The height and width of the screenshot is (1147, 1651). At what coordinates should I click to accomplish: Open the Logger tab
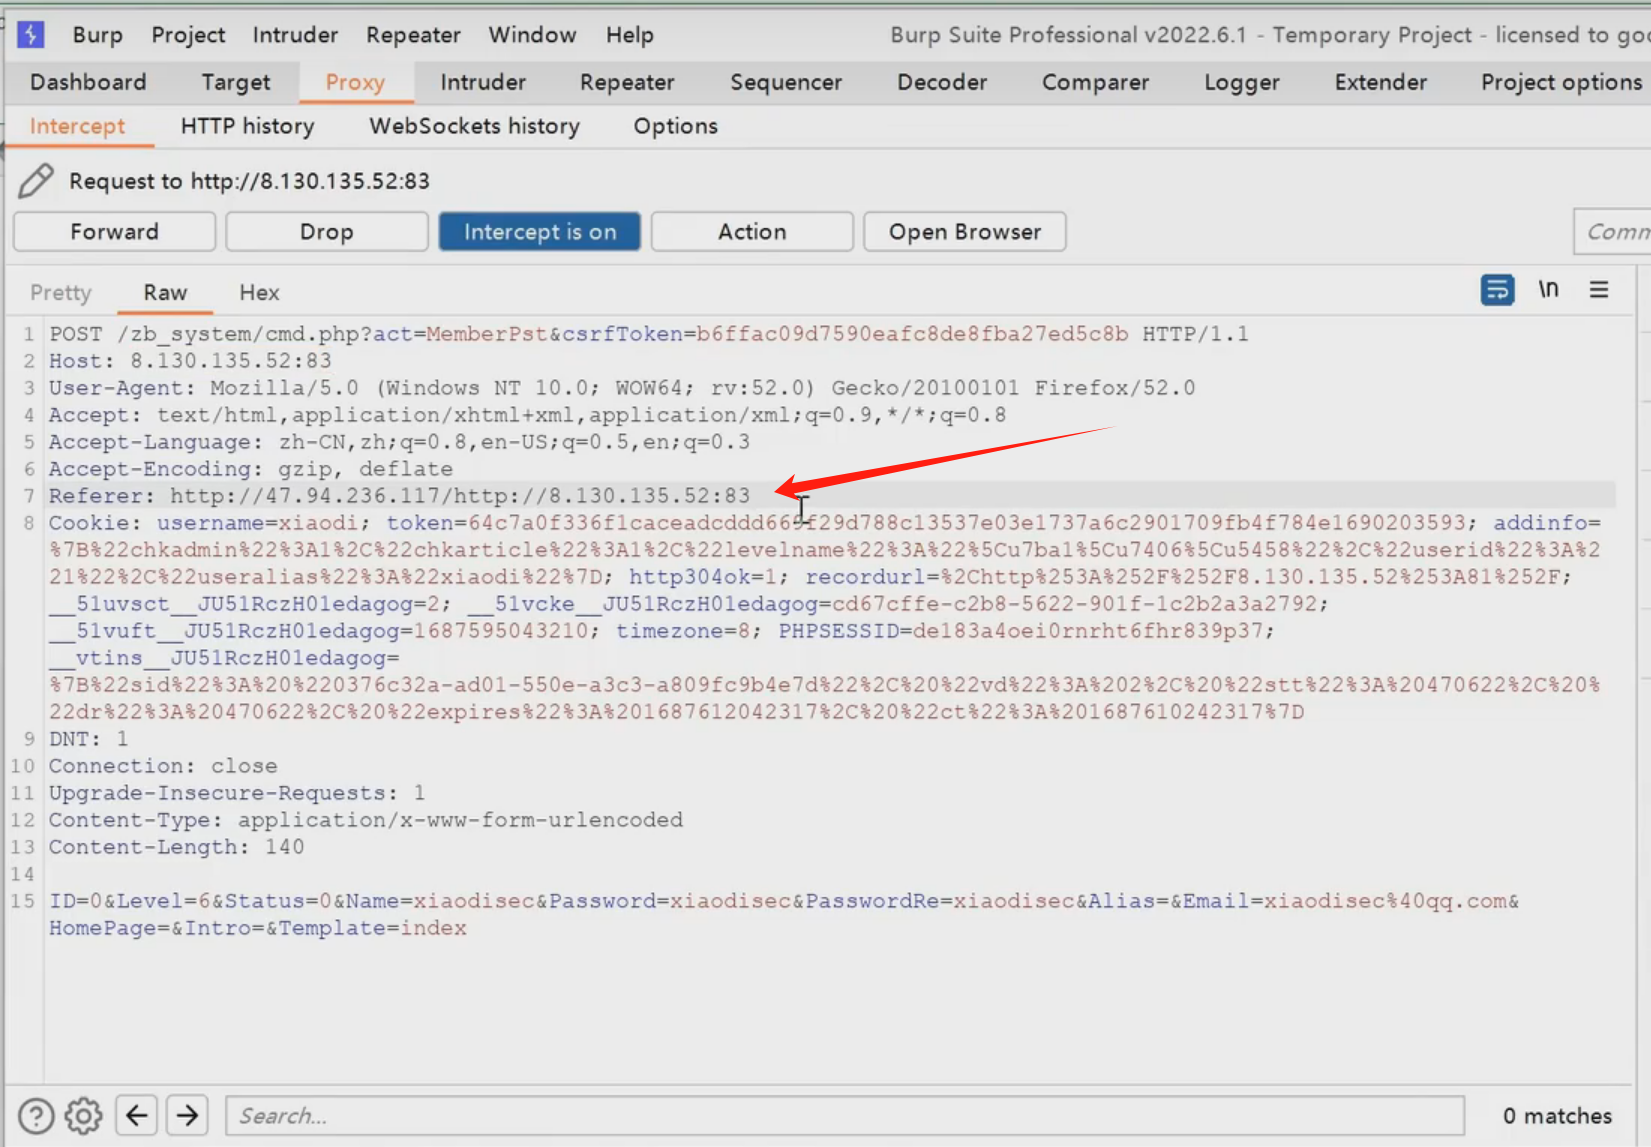(x=1242, y=82)
